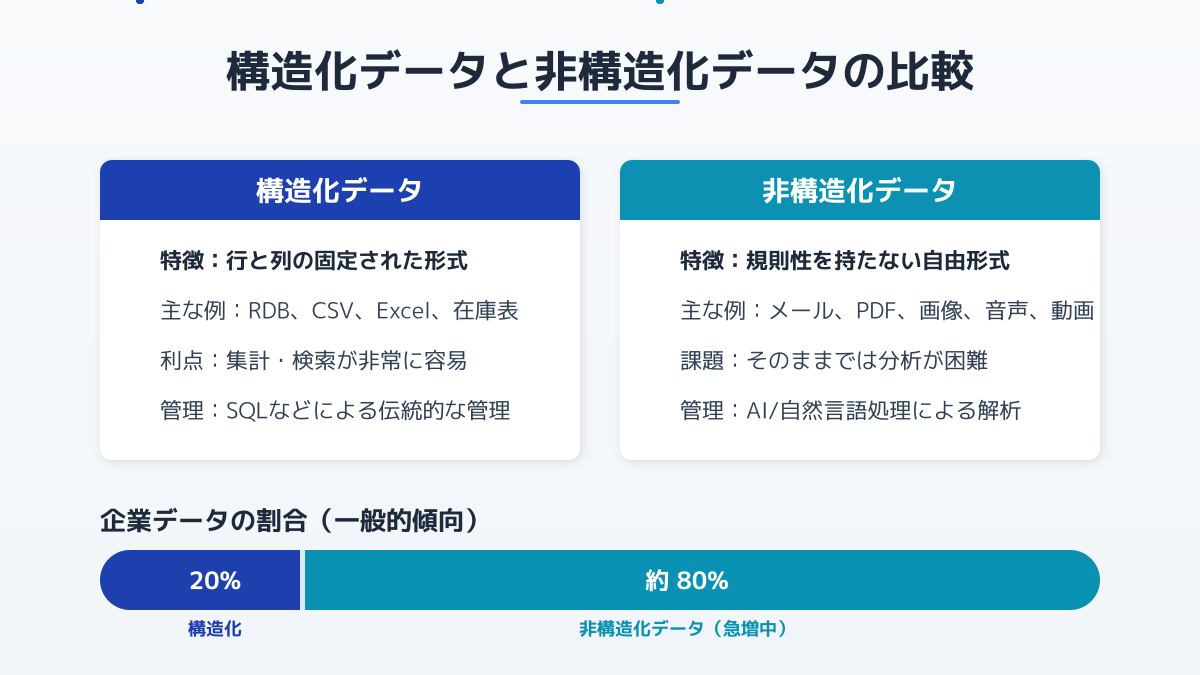Click the main title about data comparison

(x=600, y=74)
